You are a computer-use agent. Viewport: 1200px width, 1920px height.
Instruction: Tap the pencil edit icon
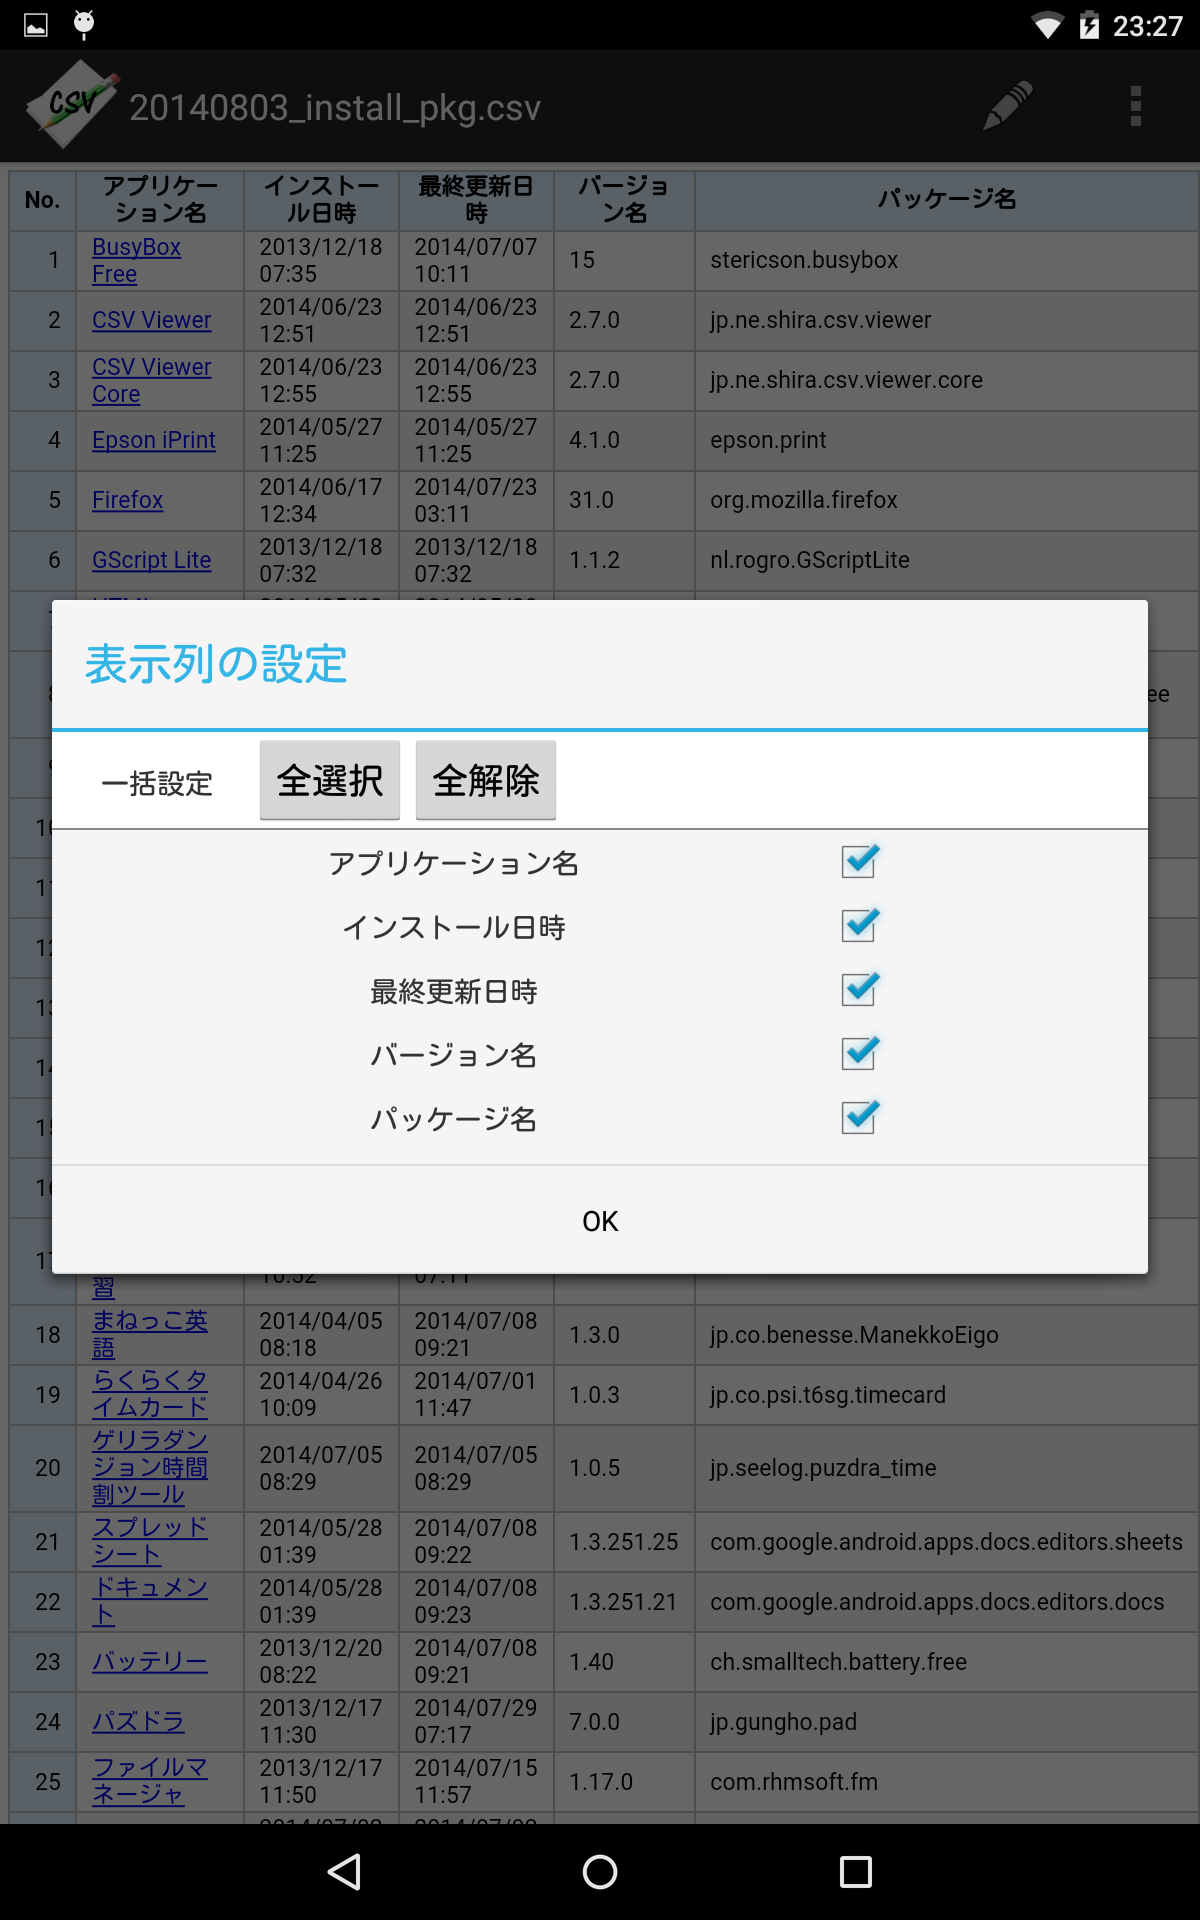pos(1007,106)
